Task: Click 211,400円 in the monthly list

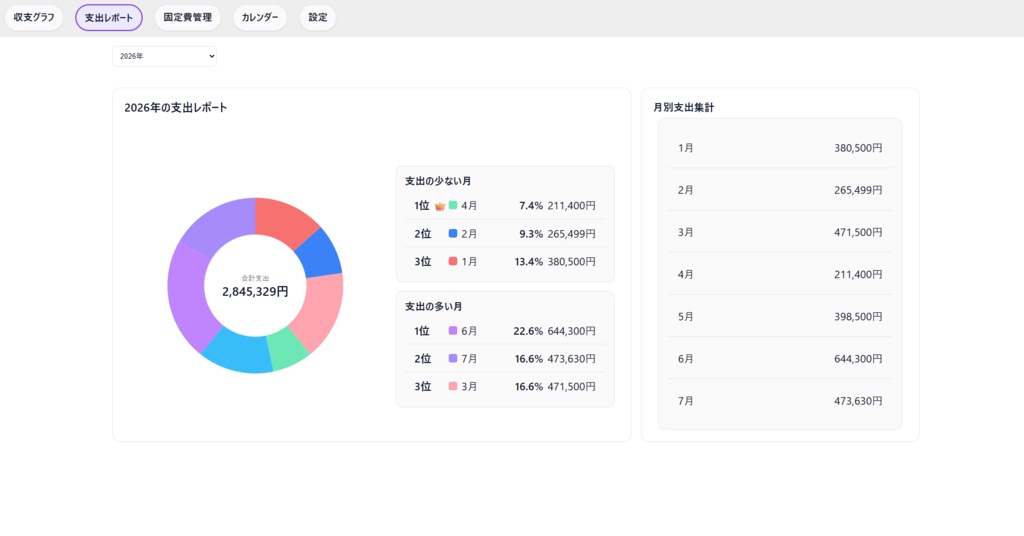Action: 858,274
